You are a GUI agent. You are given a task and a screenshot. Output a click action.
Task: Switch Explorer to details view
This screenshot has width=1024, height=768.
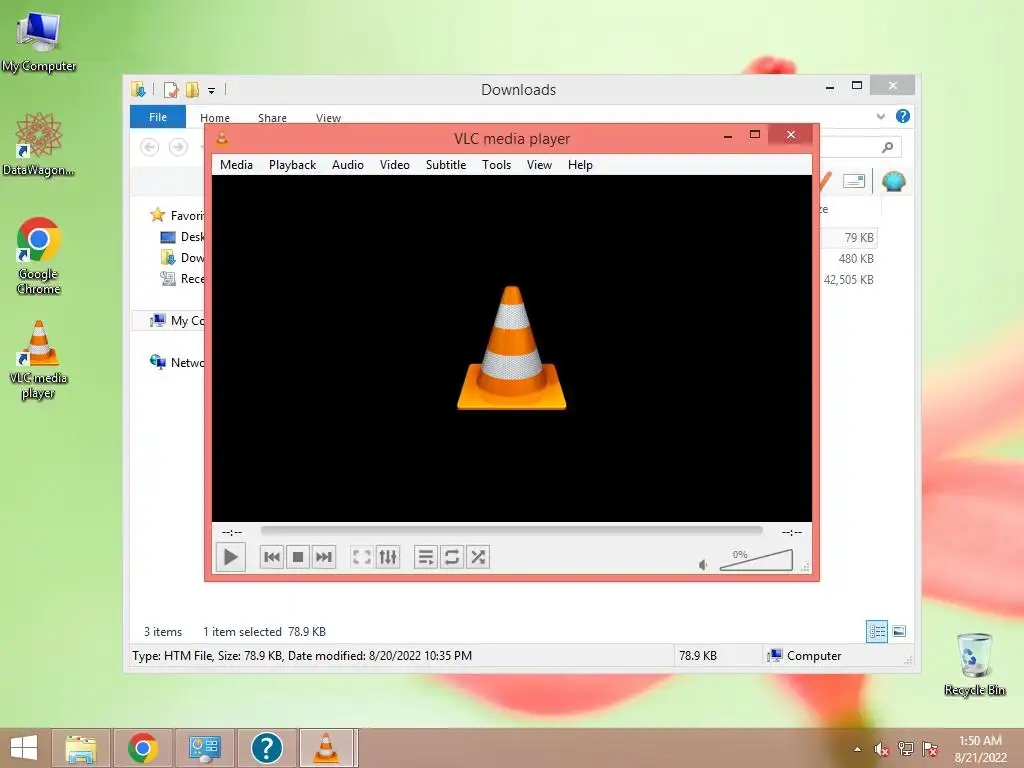point(876,632)
